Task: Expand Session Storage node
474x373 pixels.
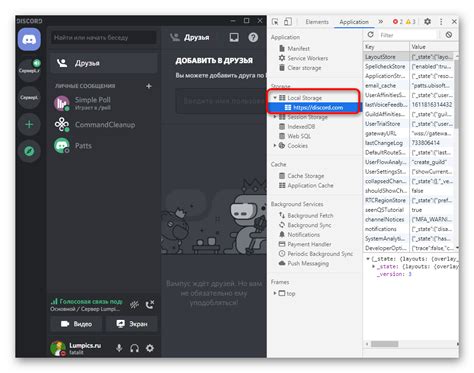Action: pyautogui.click(x=275, y=117)
